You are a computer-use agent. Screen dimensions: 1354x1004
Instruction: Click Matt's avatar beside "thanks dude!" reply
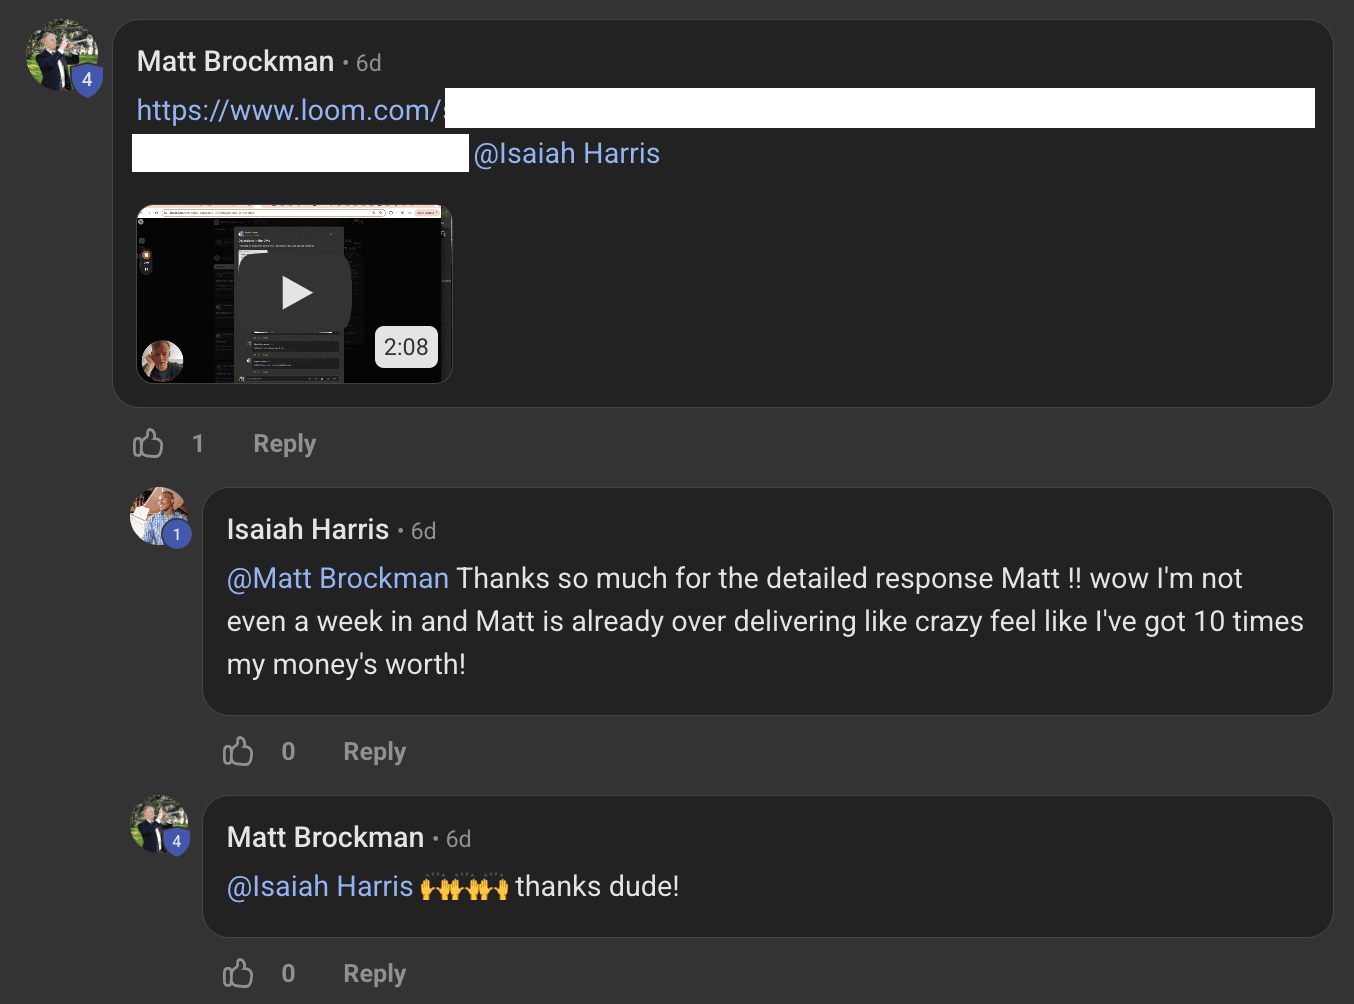pos(155,822)
